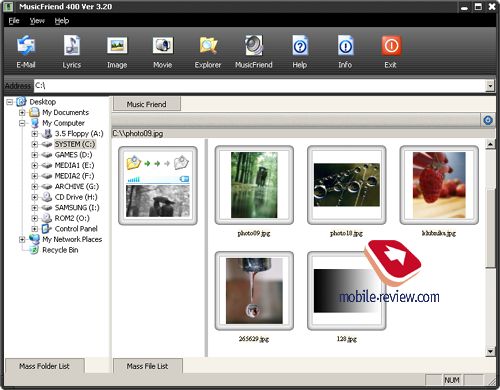Select the Mass Folder List tab
Screen dimensions: 500x390
tap(44, 366)
